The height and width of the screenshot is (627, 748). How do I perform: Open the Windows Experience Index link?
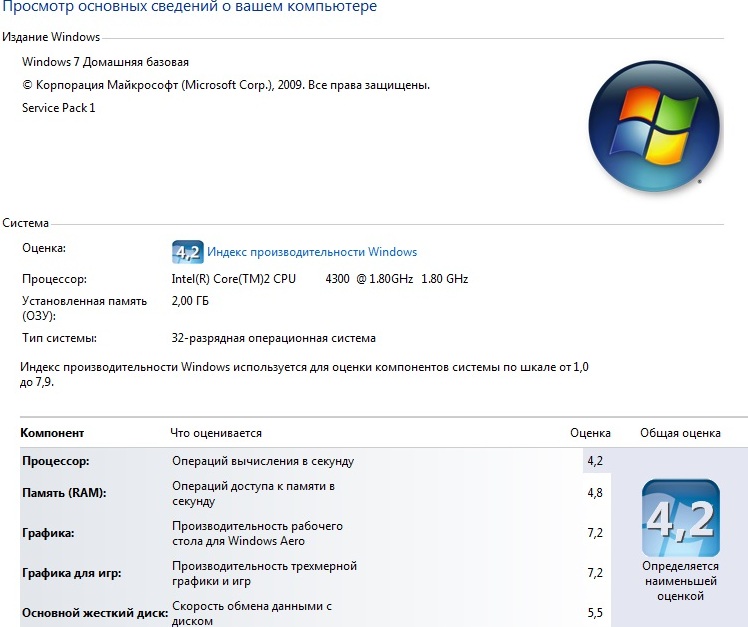pos(312,252)
